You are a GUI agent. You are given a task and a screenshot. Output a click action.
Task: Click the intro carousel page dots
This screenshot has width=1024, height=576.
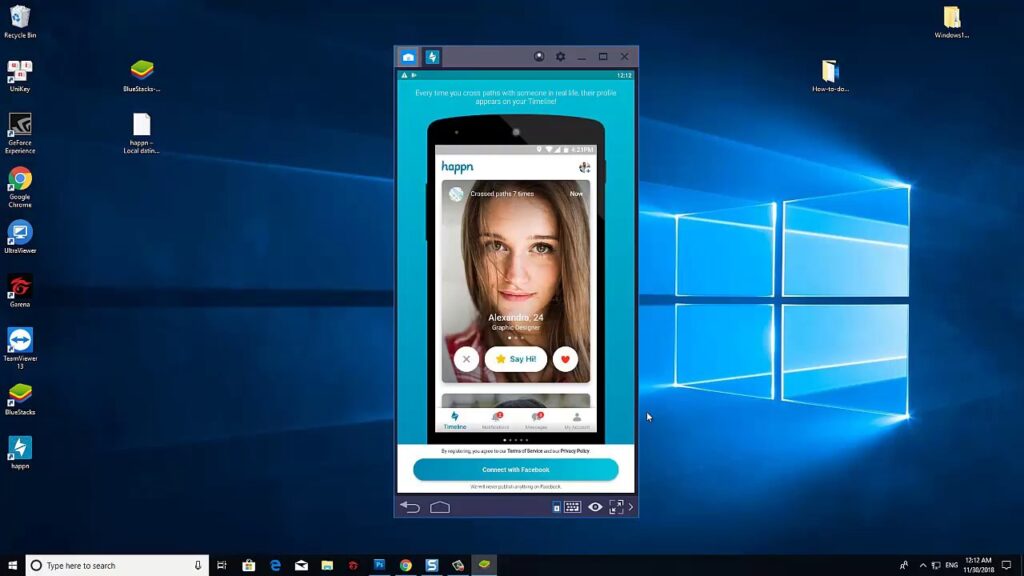(x=516, y=440)
